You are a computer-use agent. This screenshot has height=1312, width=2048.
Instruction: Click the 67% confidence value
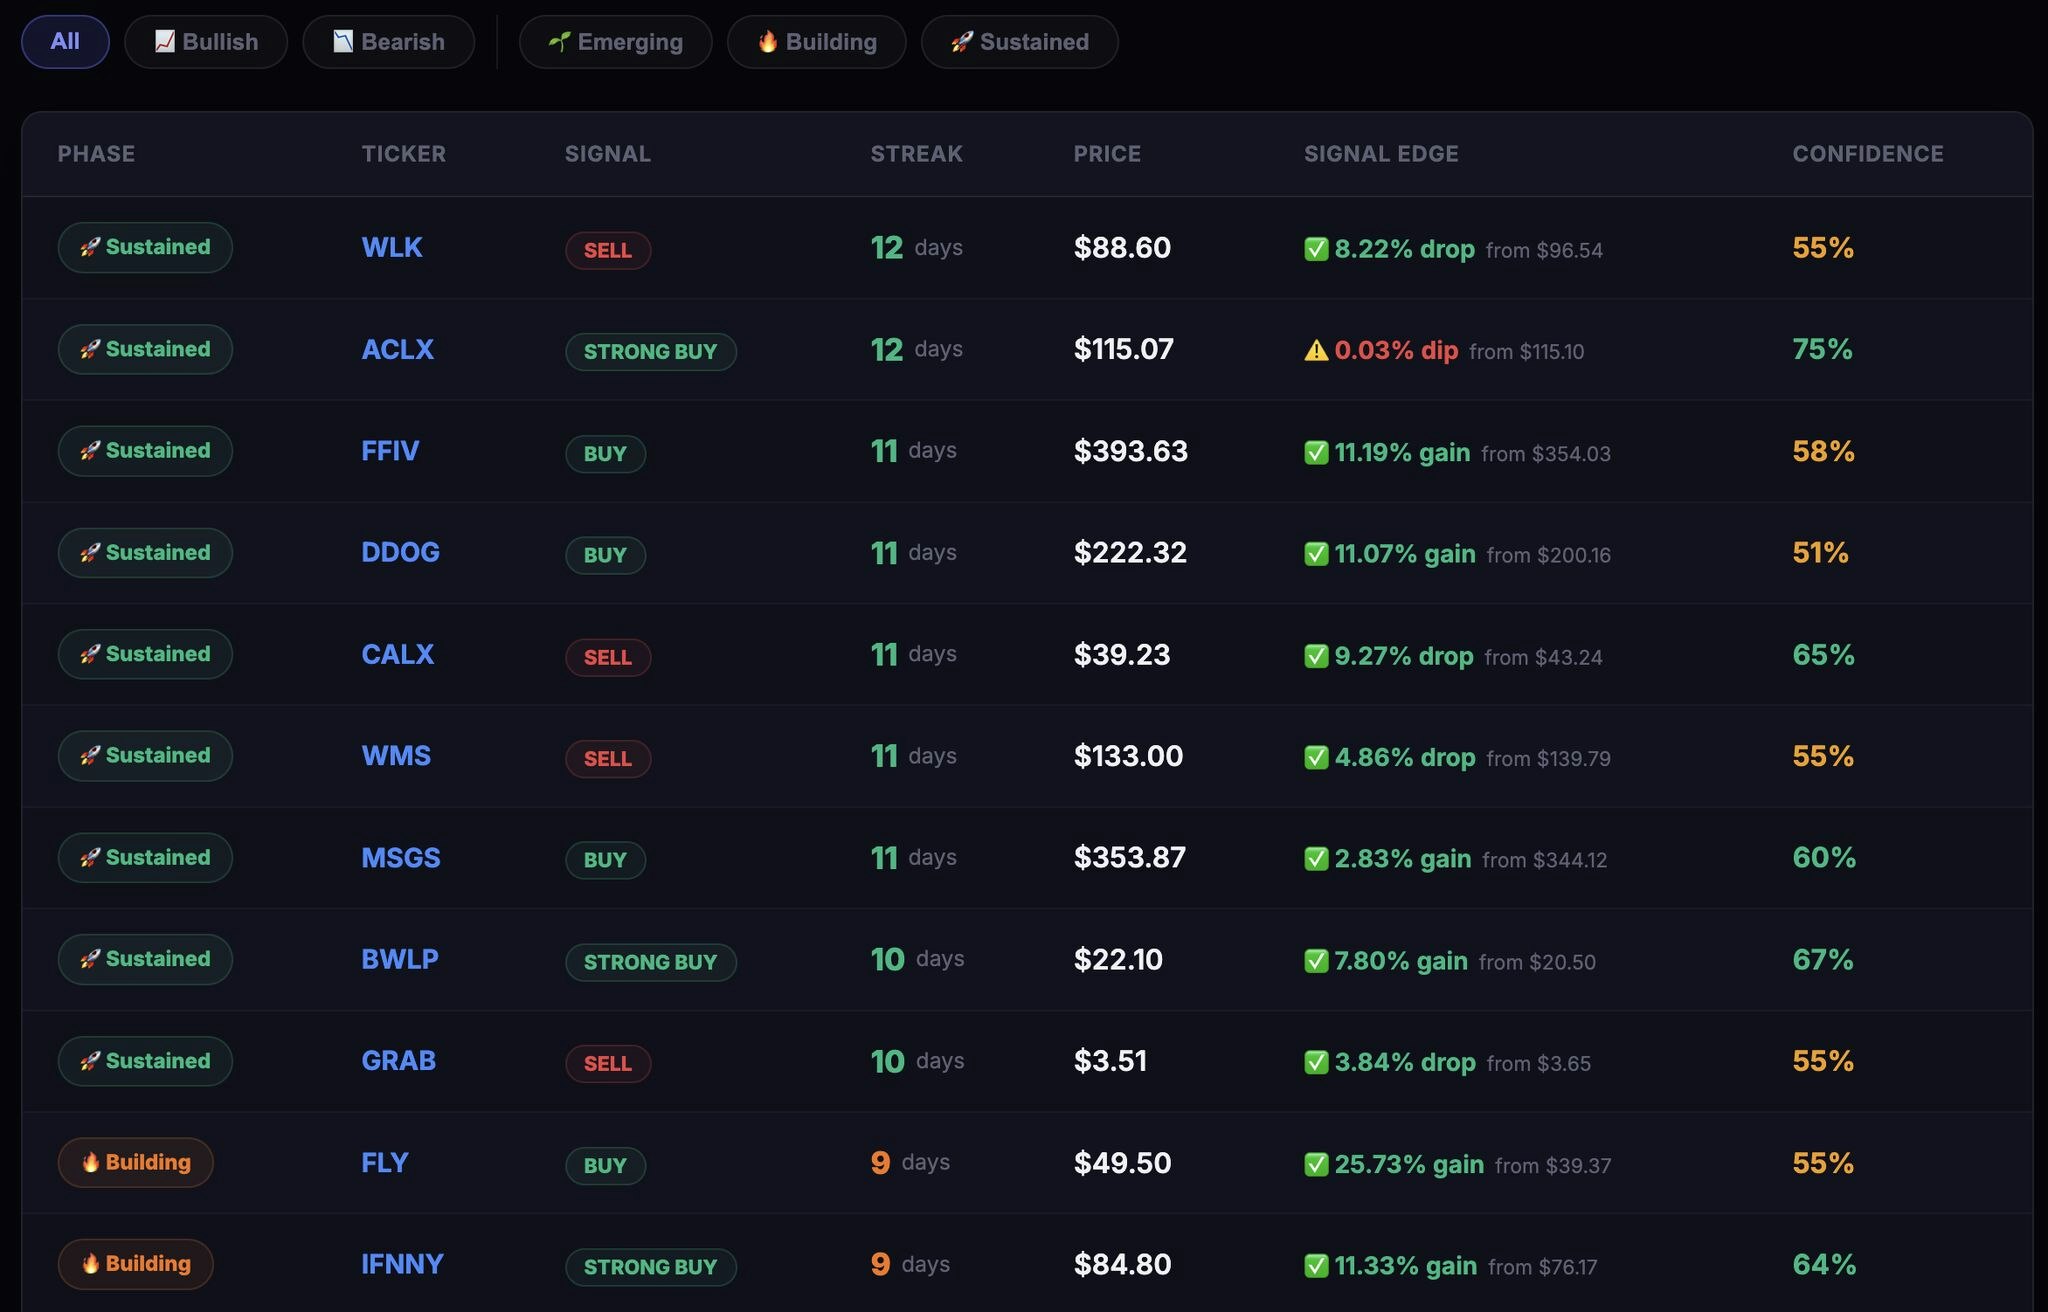(1823, 959)
